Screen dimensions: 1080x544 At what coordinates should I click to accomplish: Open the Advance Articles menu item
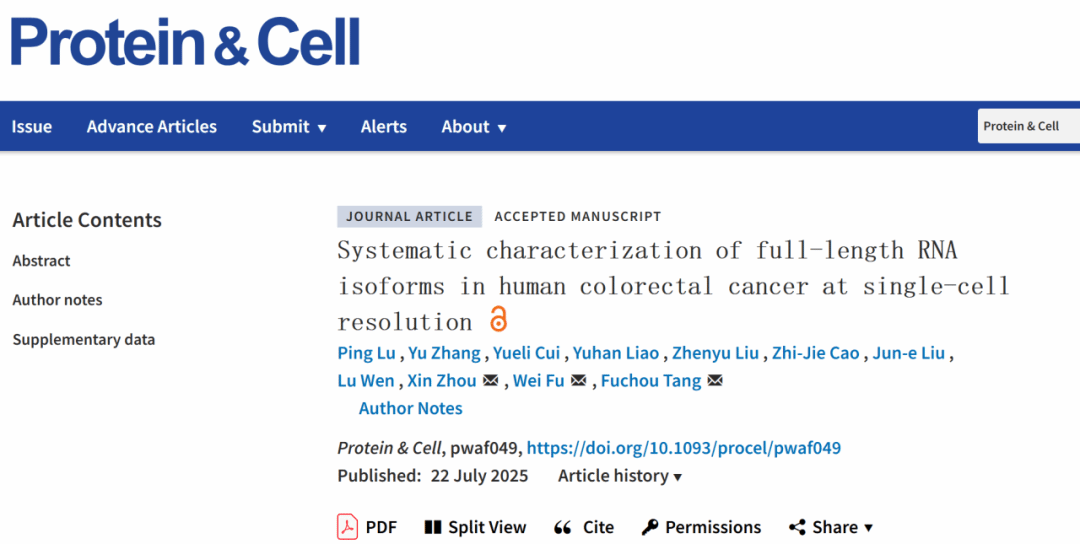(x=152, y=127)
